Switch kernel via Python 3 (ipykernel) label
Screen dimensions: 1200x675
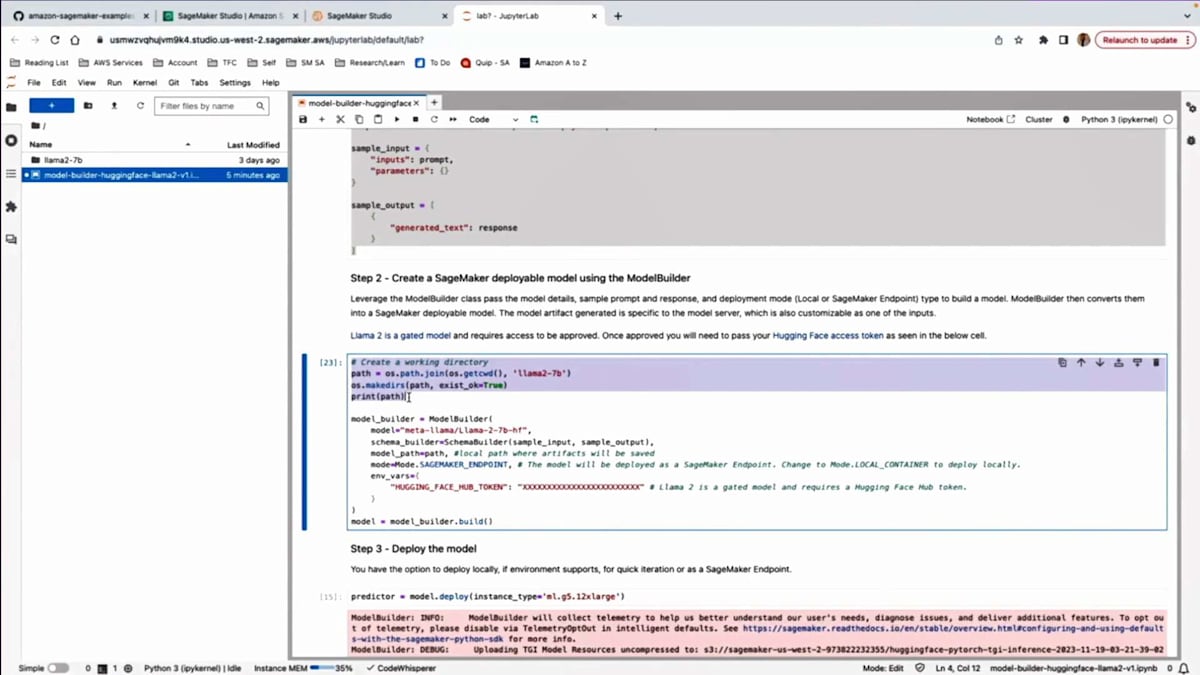(x=1119, y=119)
